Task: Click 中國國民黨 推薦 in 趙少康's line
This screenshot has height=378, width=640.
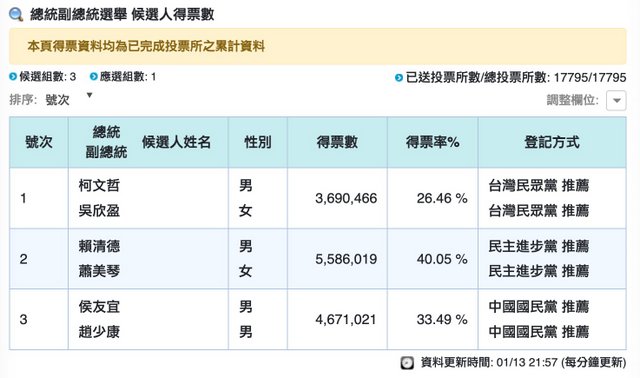Action: click(539, 332)
